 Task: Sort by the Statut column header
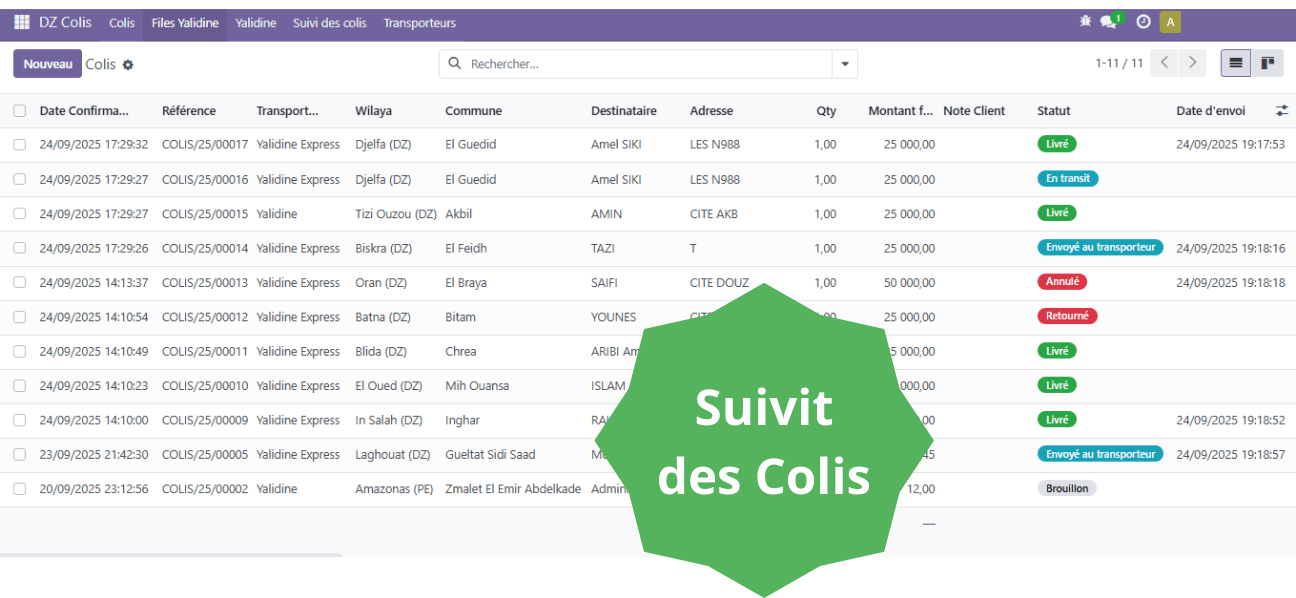1054,111
